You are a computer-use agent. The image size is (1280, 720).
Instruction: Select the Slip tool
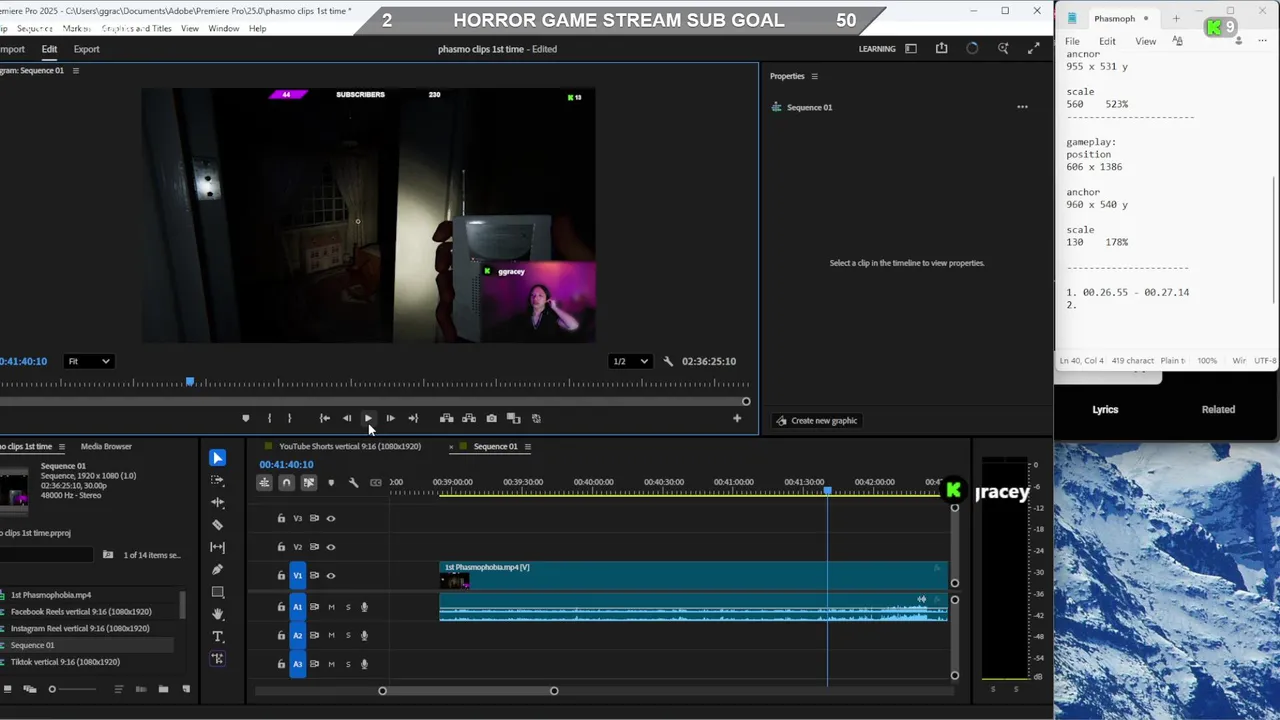(217, 547)
